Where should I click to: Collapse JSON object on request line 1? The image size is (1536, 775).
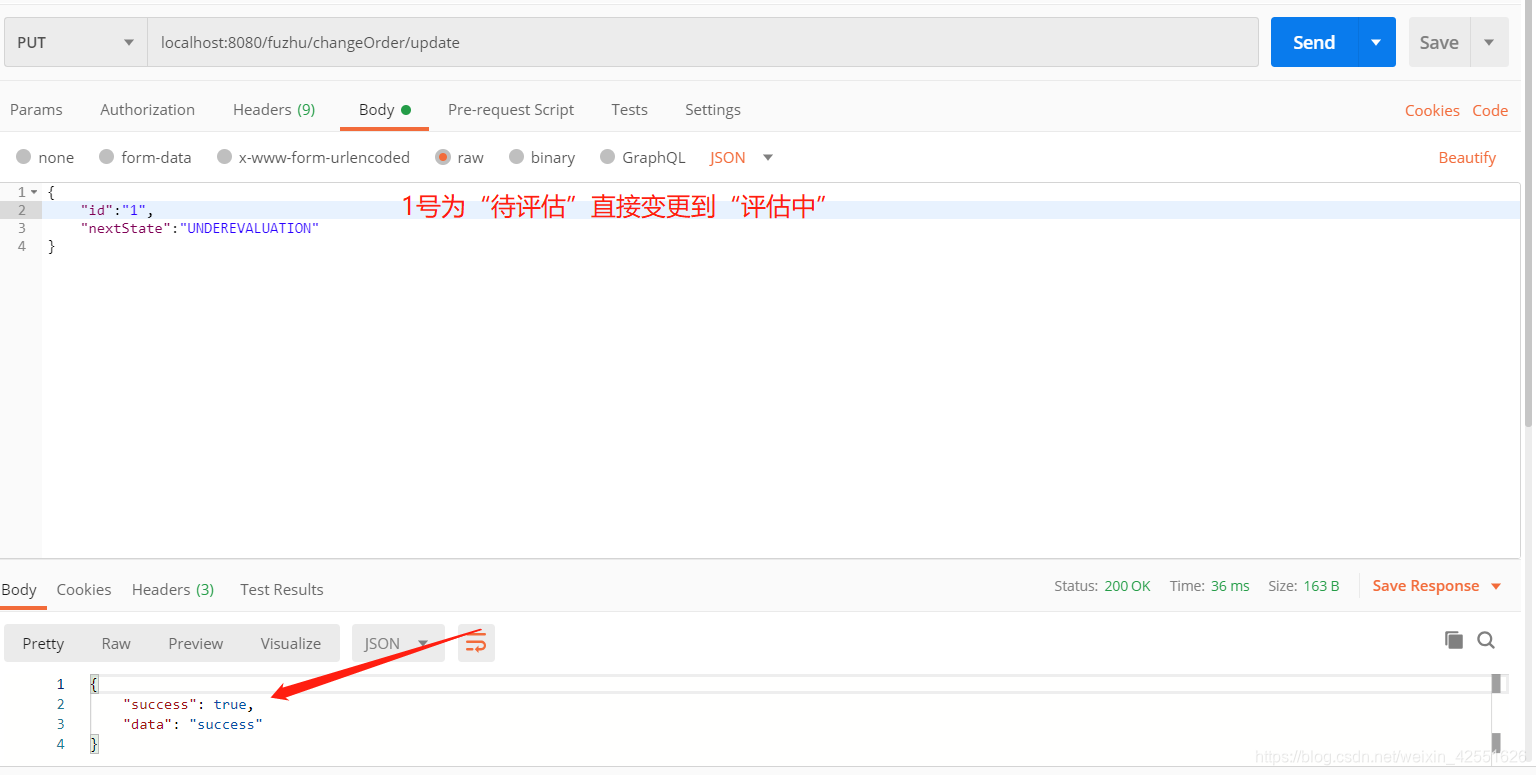34,191
